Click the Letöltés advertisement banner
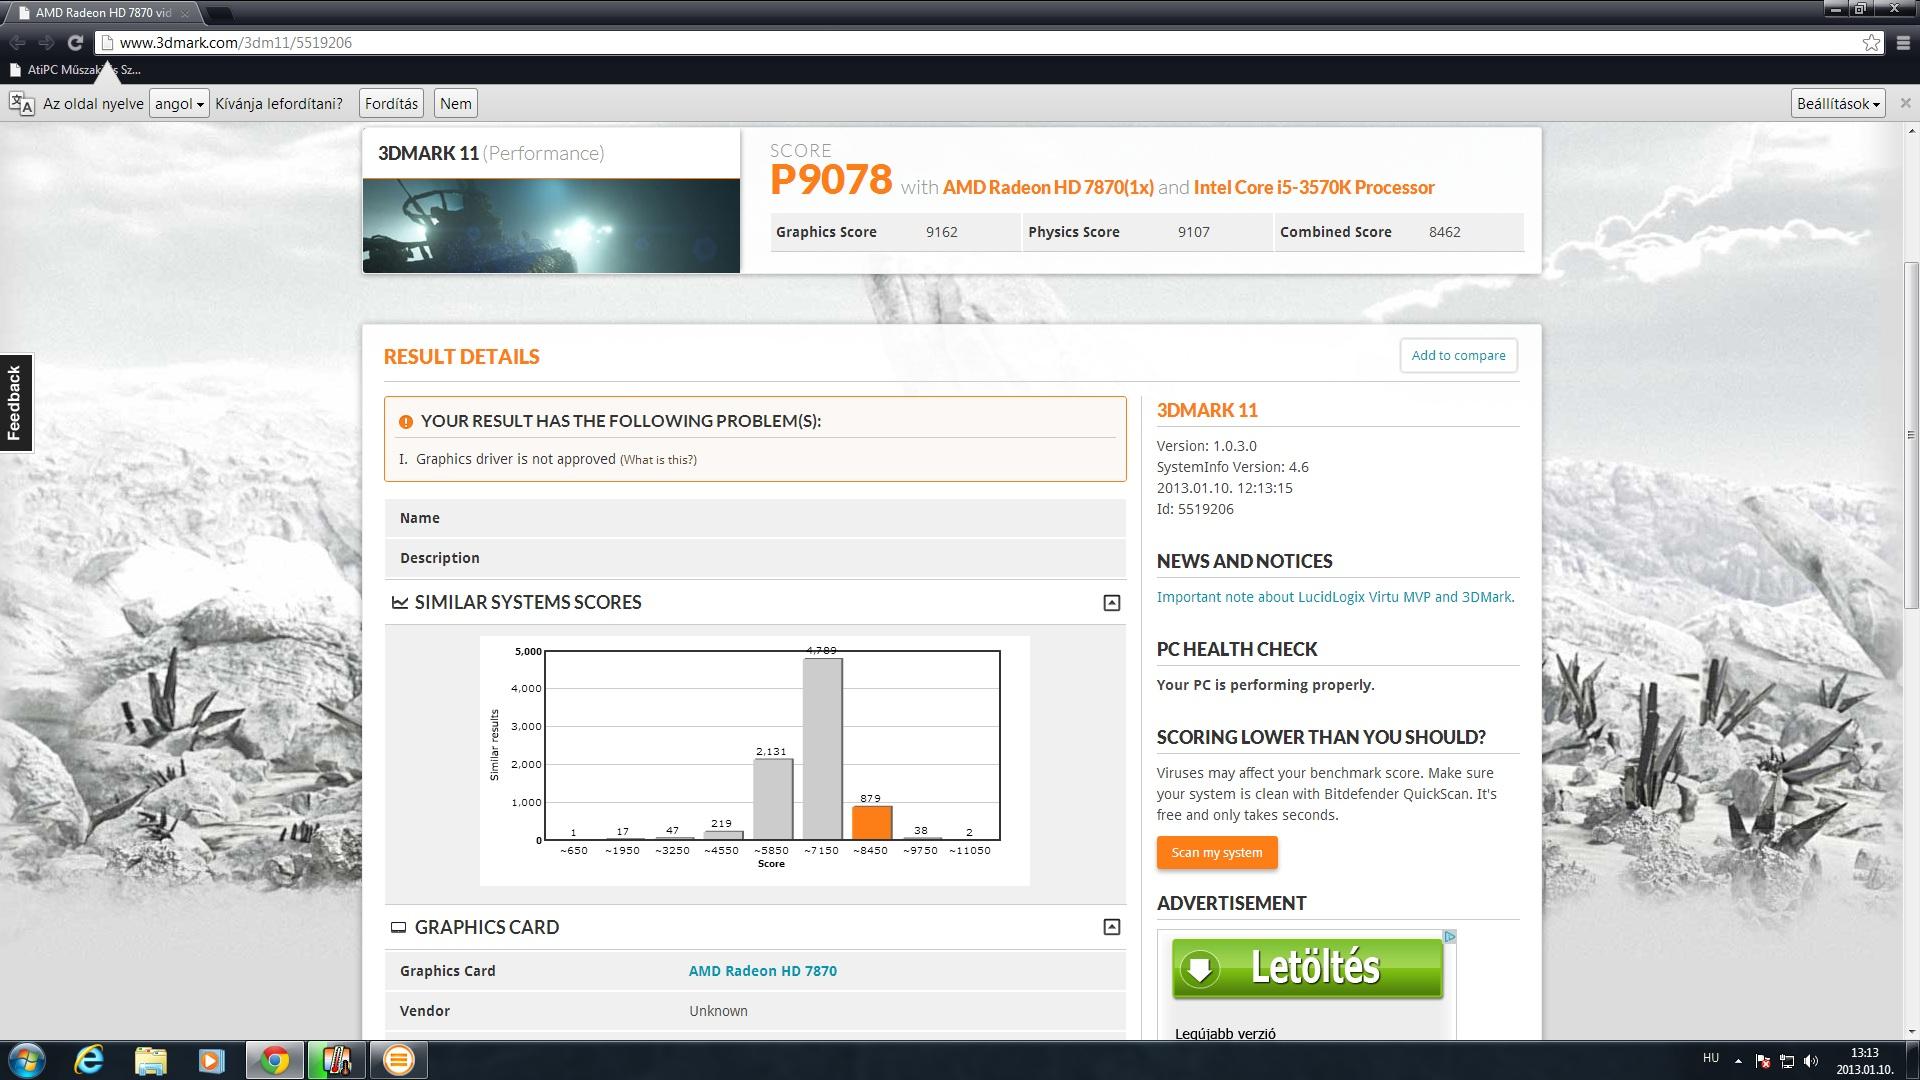Viewport: 1920px width, 1080px height. coord(1307,967)
